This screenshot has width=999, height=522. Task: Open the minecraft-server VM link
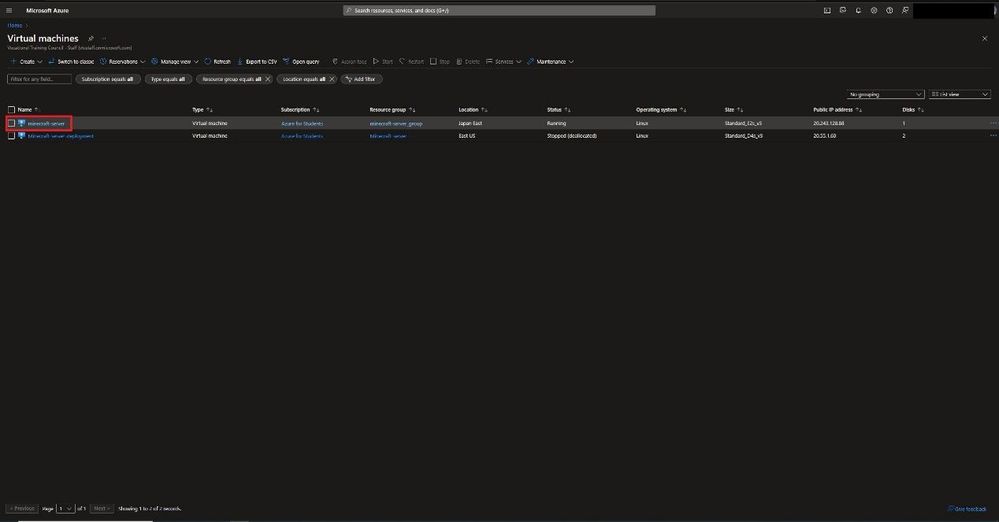[47, 124]
